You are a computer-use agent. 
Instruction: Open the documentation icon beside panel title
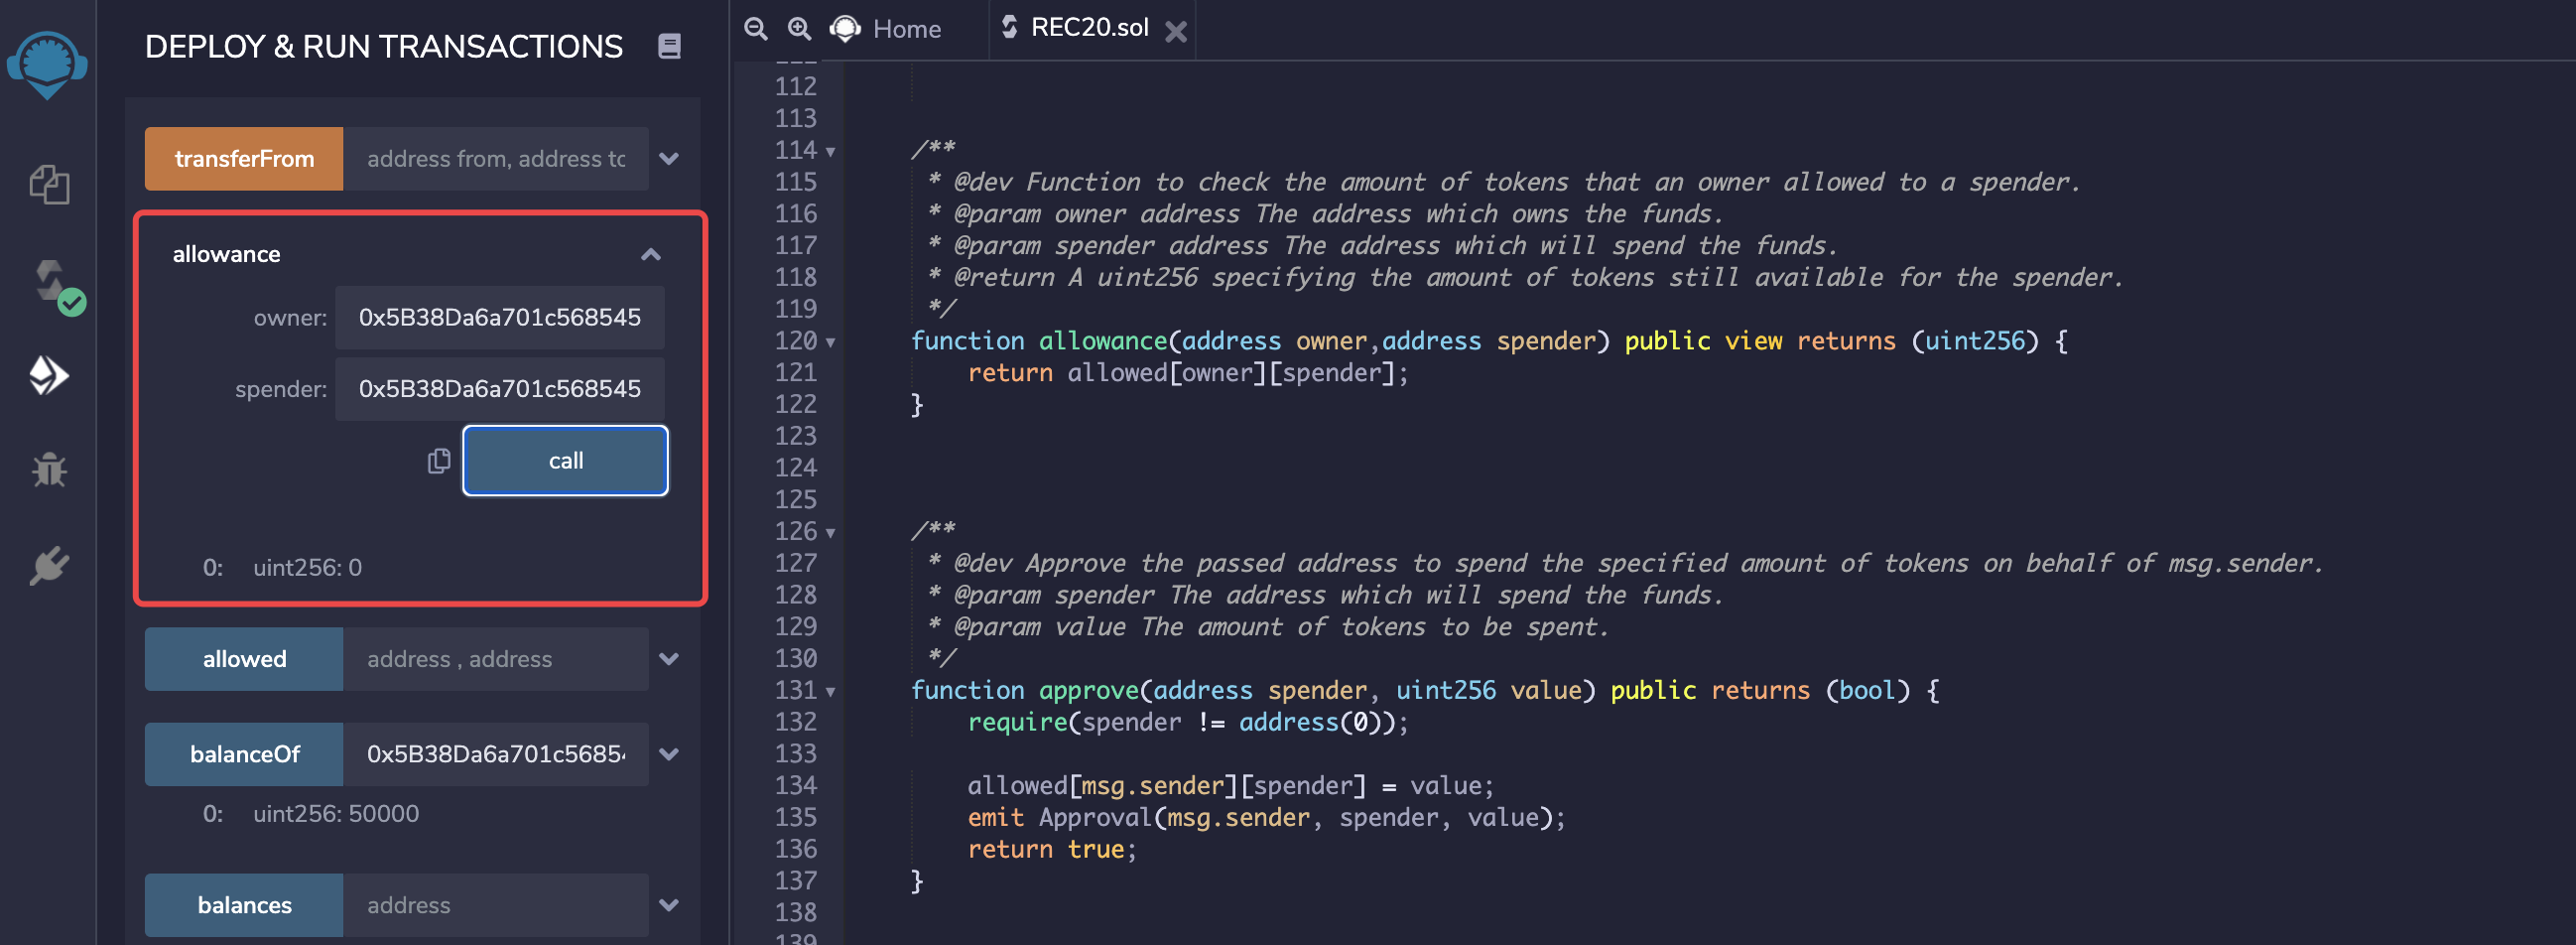[669, 46]
